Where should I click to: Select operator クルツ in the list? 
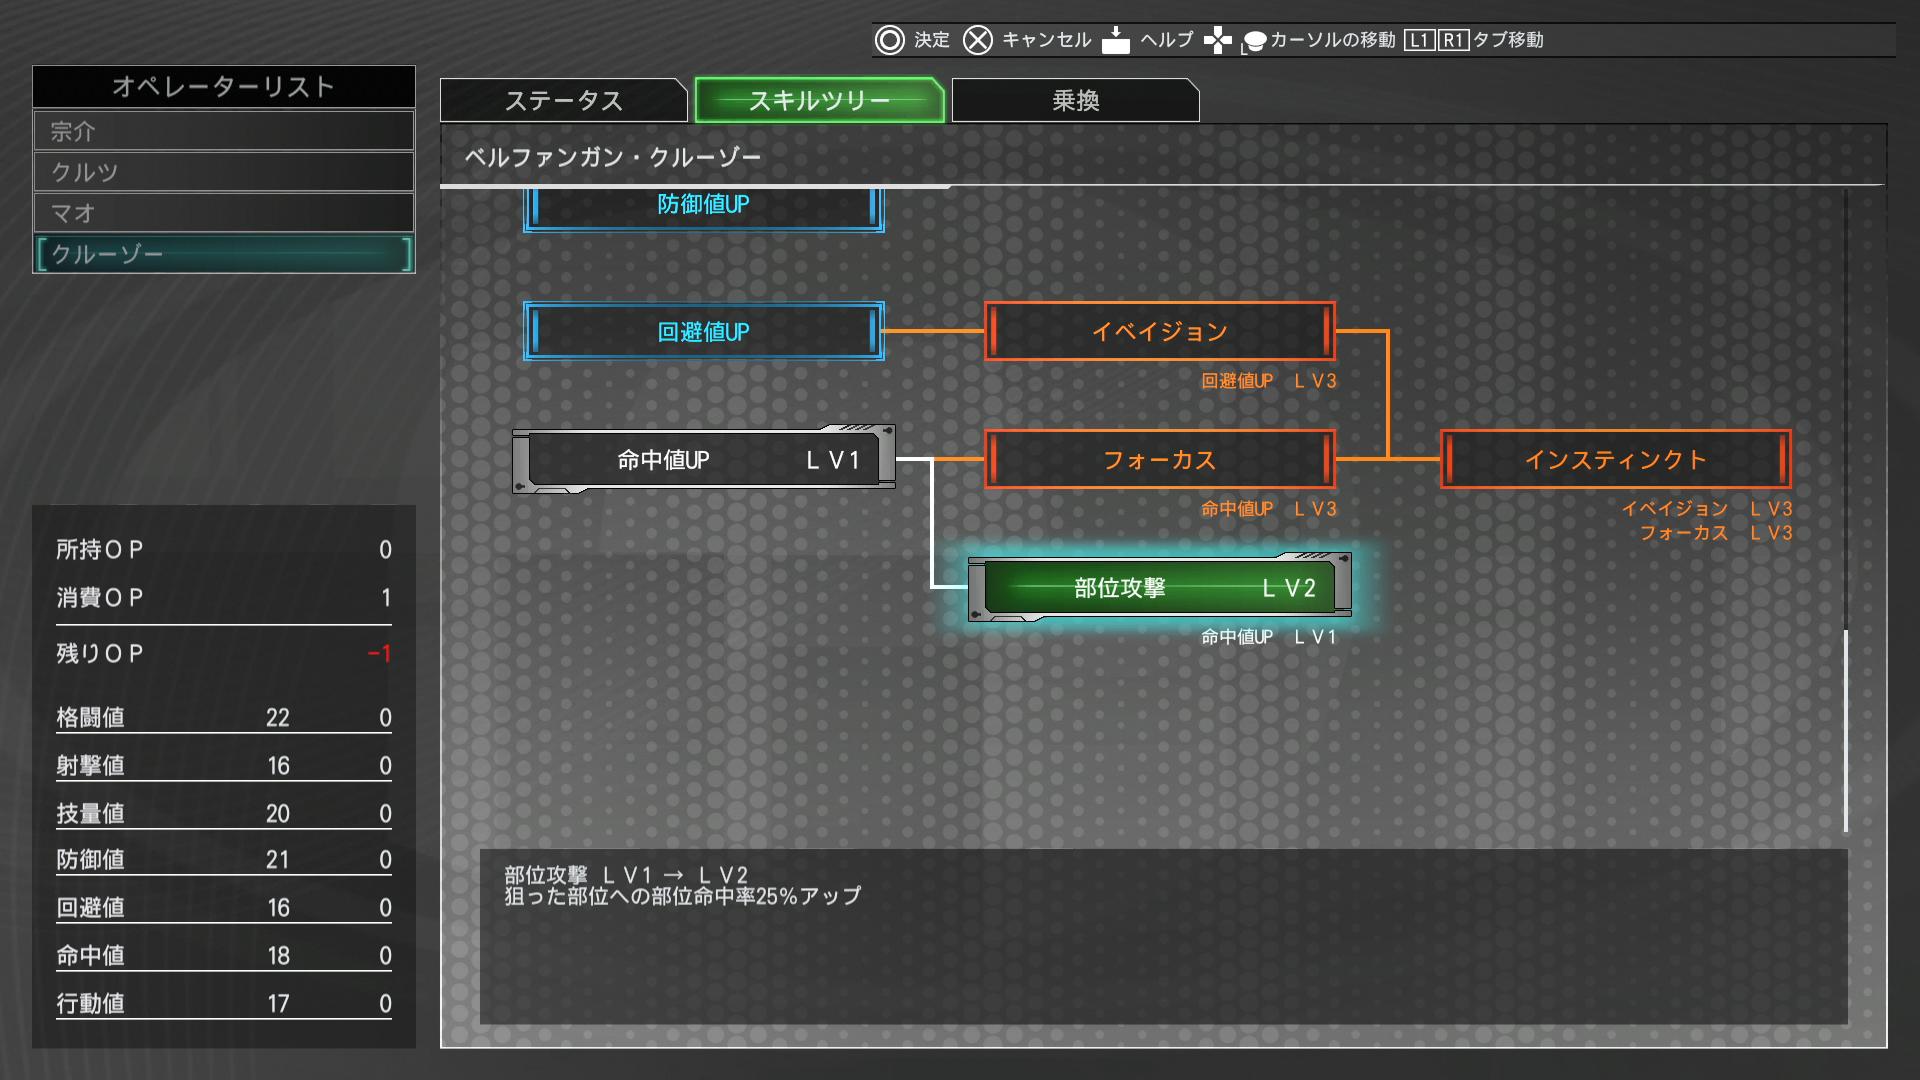223,172
